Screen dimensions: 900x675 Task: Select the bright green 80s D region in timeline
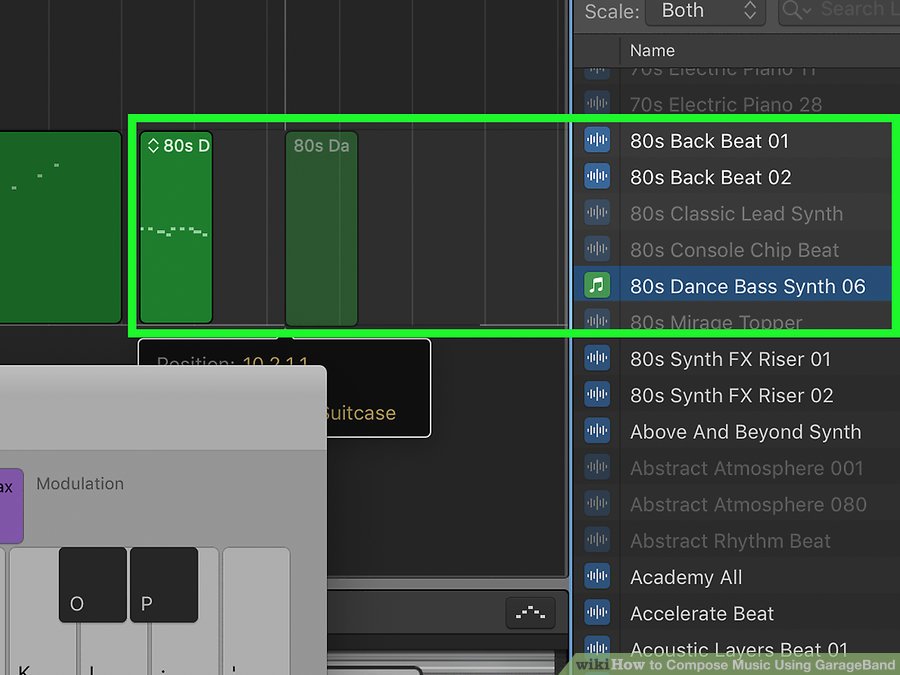point(176,227)
